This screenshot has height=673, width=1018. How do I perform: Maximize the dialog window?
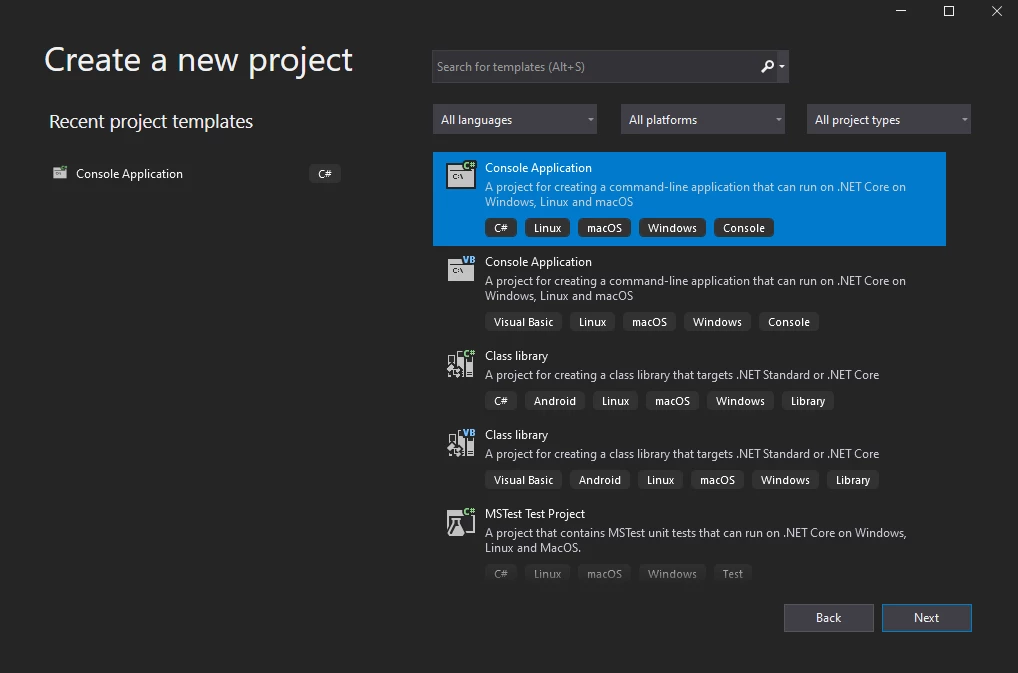pos(949,11)
